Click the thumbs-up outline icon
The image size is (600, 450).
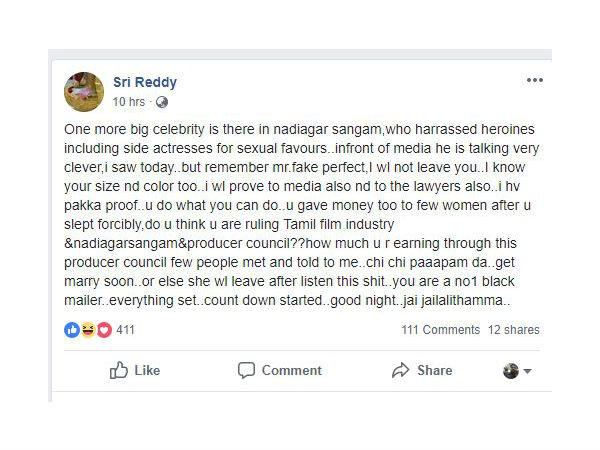[119, 370]
